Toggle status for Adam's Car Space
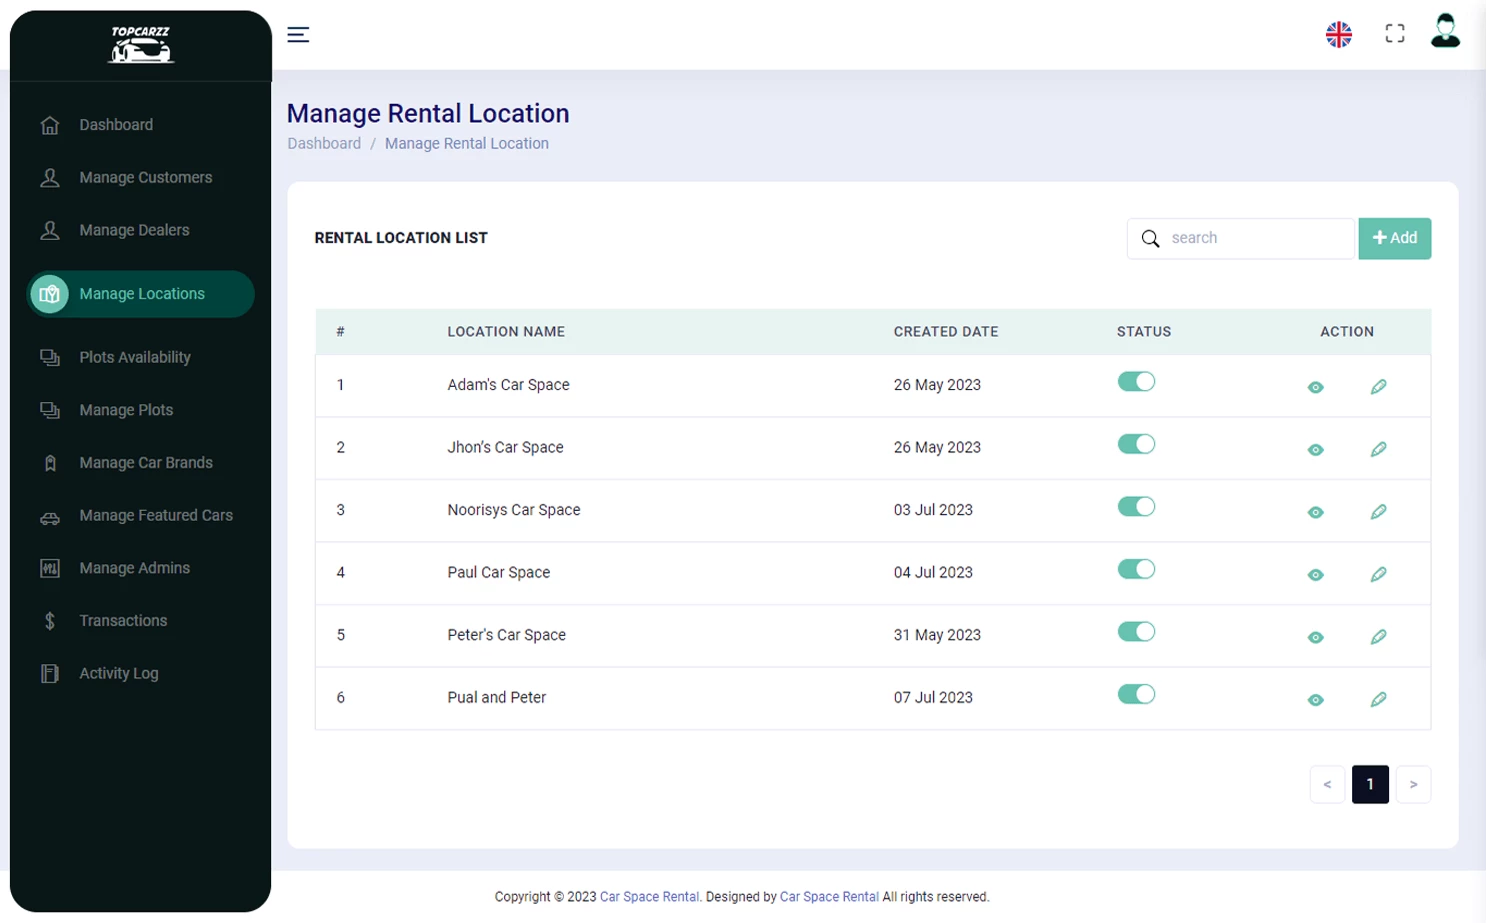Image resolution: width=1487 pixels, height=923 pixels. click(x=1136, y=381)
